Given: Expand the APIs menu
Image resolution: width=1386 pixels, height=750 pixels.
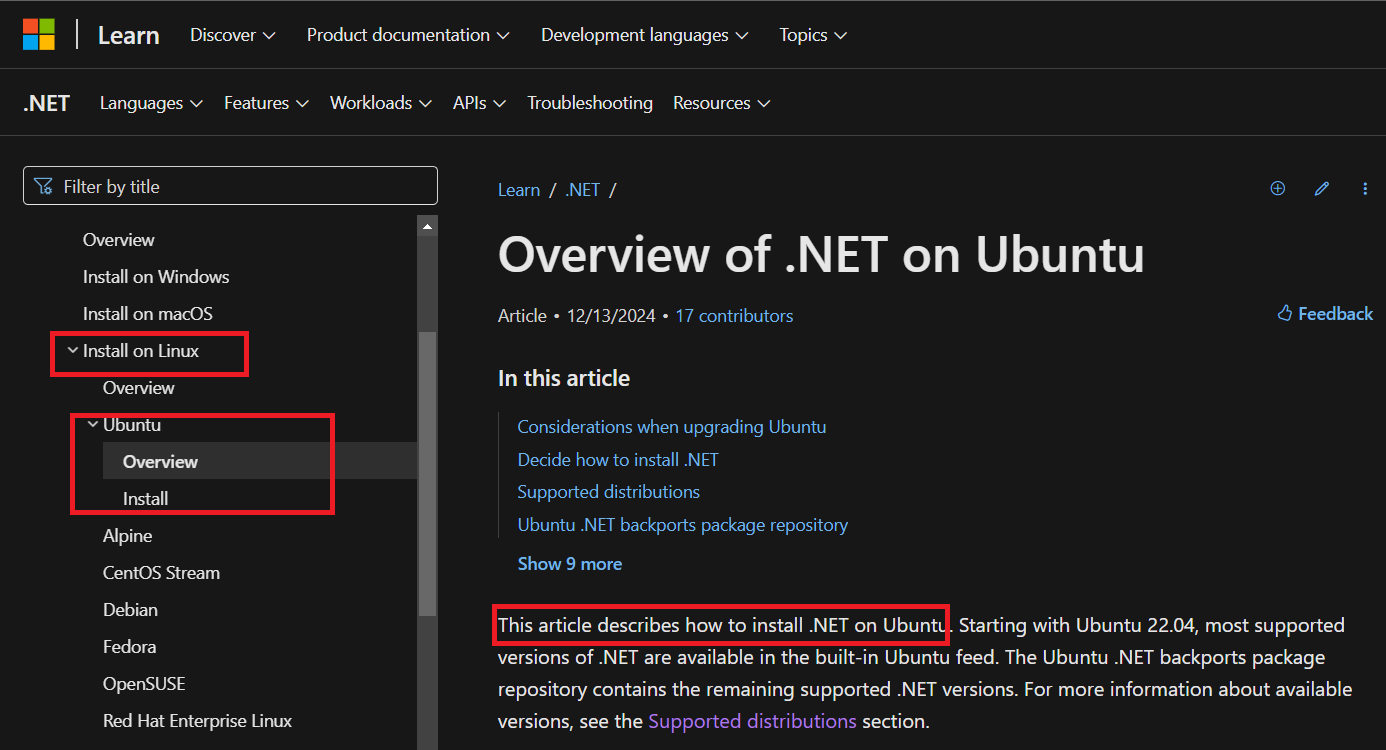Looking at the screenshot, I should (479, 103).
